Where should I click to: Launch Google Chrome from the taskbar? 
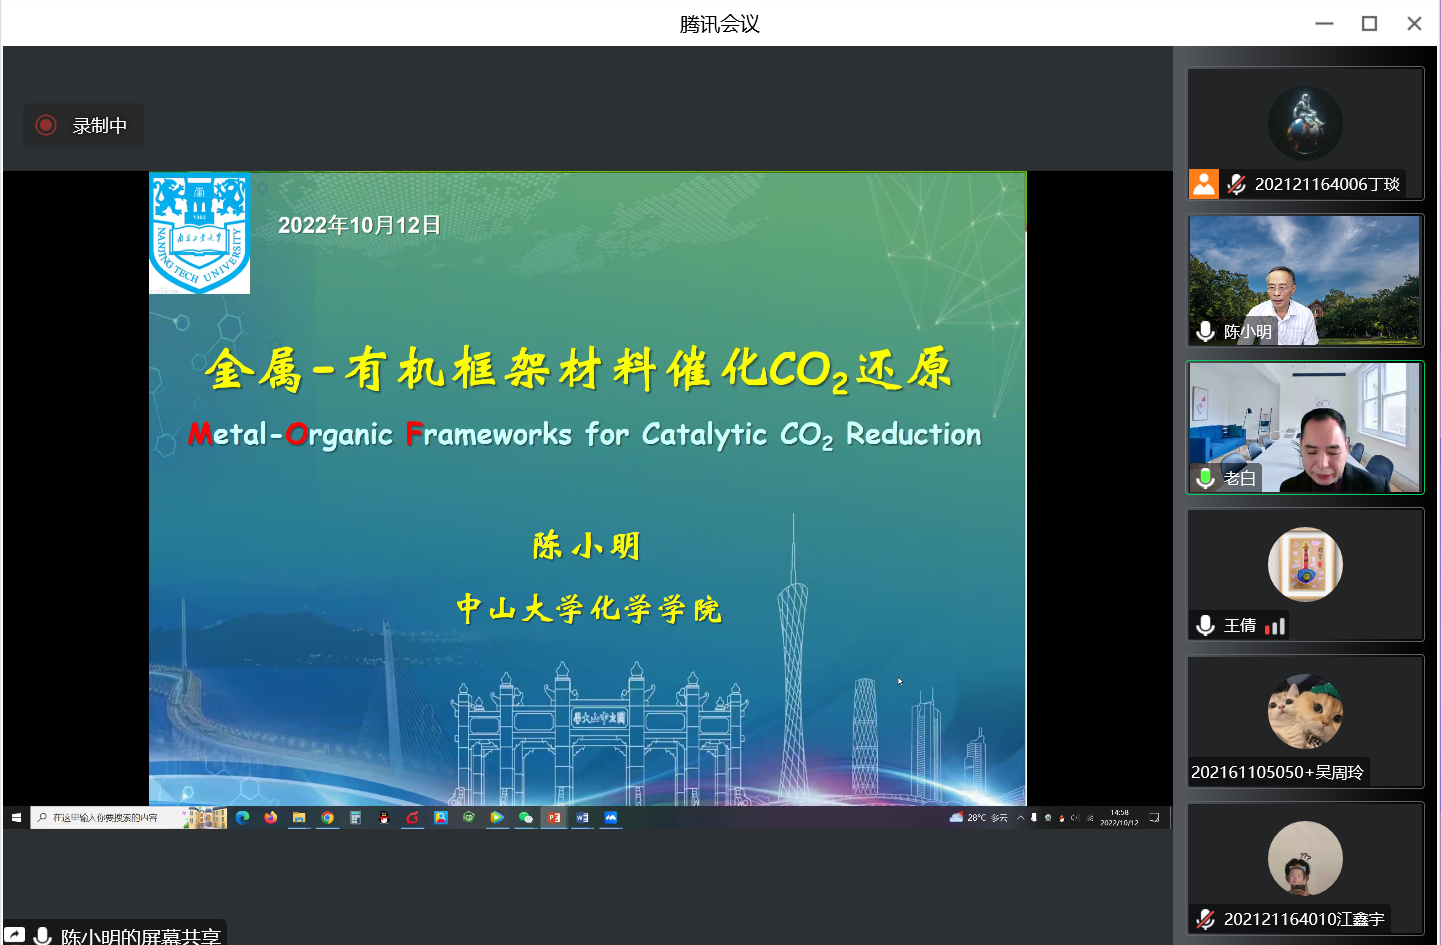click(x=327, y=817)
